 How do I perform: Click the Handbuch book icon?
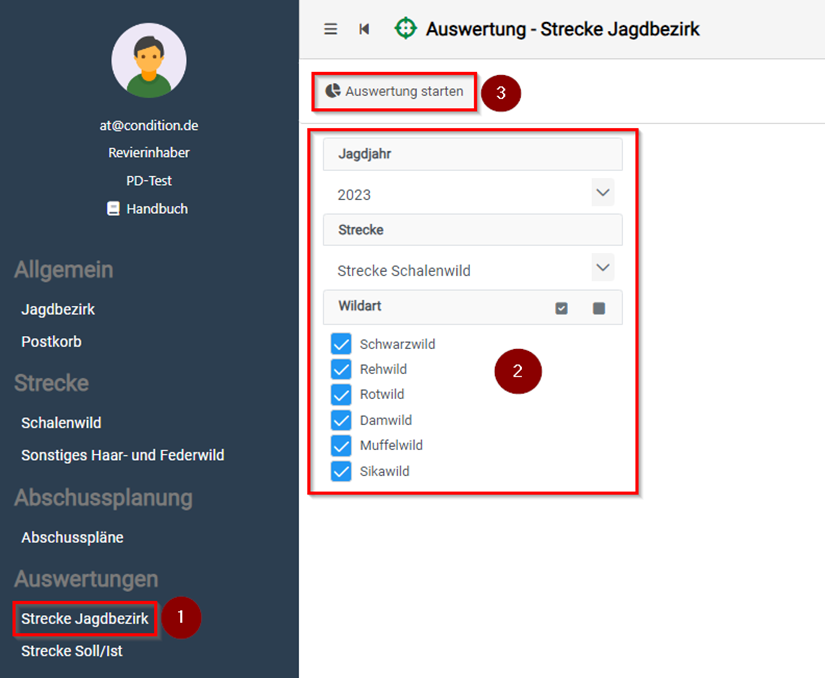pos(113,209)
